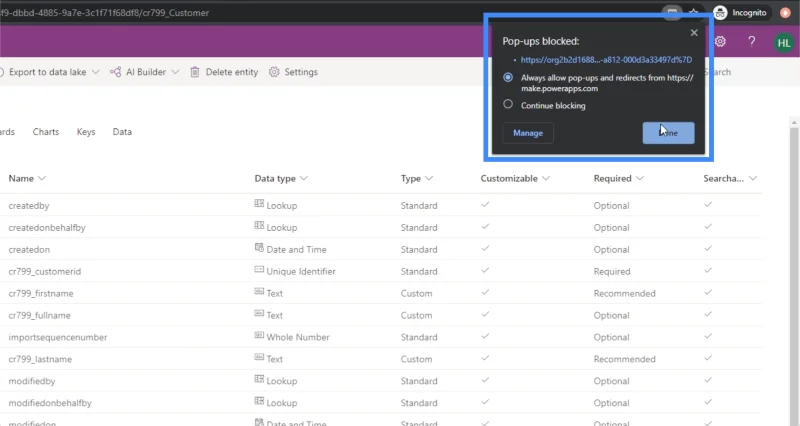Open Customizable column filter chevron
This screenshot has height=426, width=800.
click(546, 178)
